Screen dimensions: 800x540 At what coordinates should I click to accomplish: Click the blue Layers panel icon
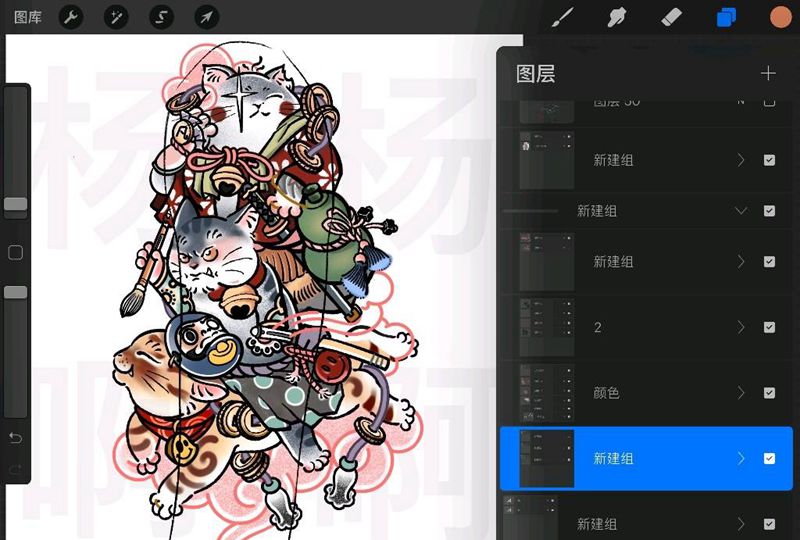(726, 17)
